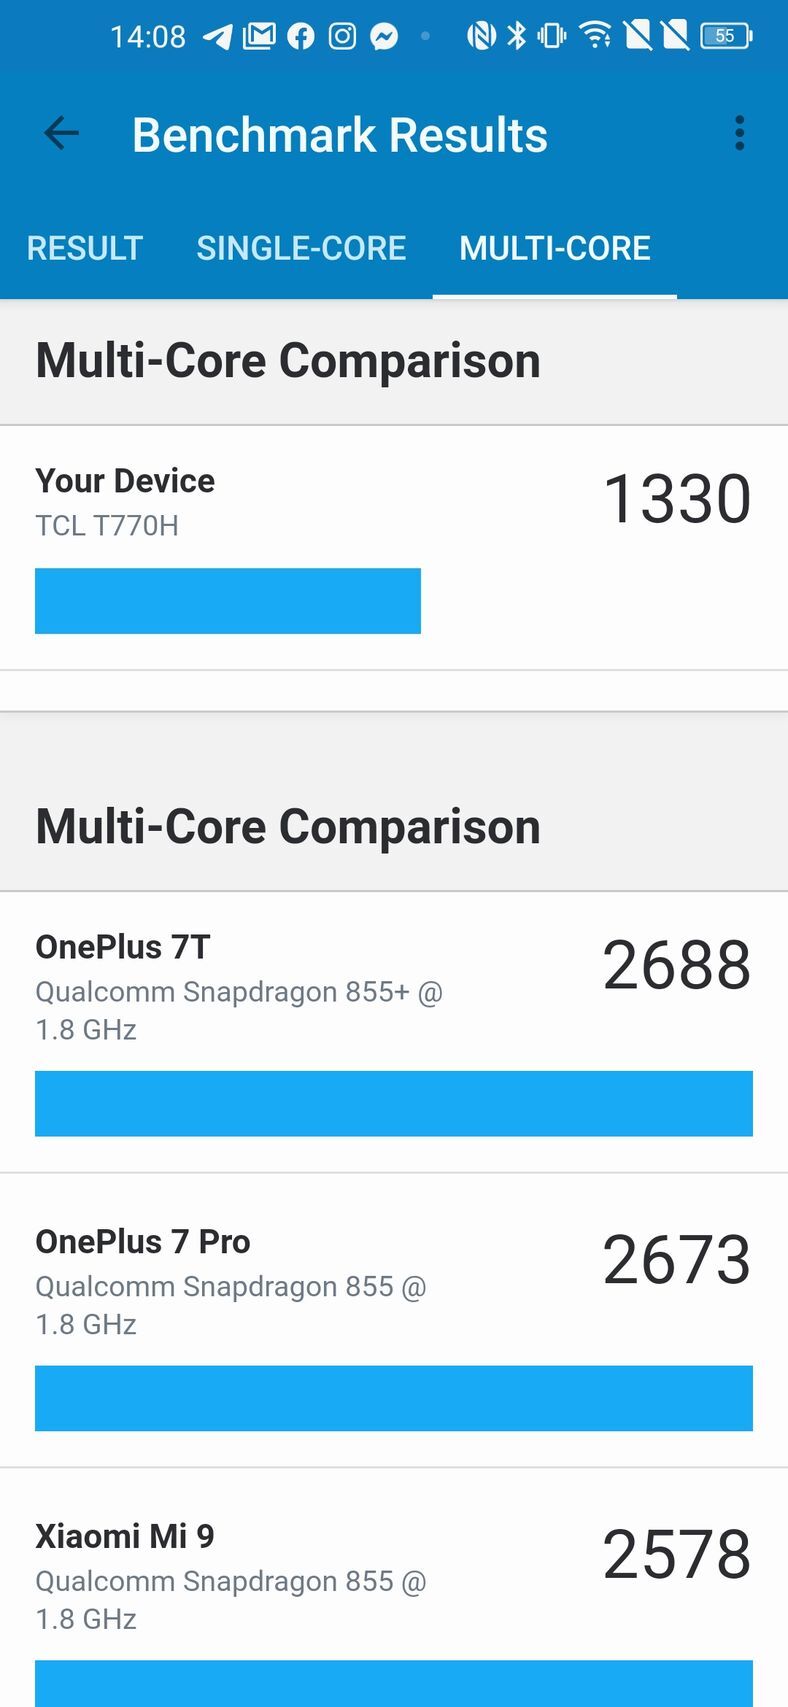Open the OnePlus 7 Pro comparison entry
788x1707 pixels.
(394, 1321)
